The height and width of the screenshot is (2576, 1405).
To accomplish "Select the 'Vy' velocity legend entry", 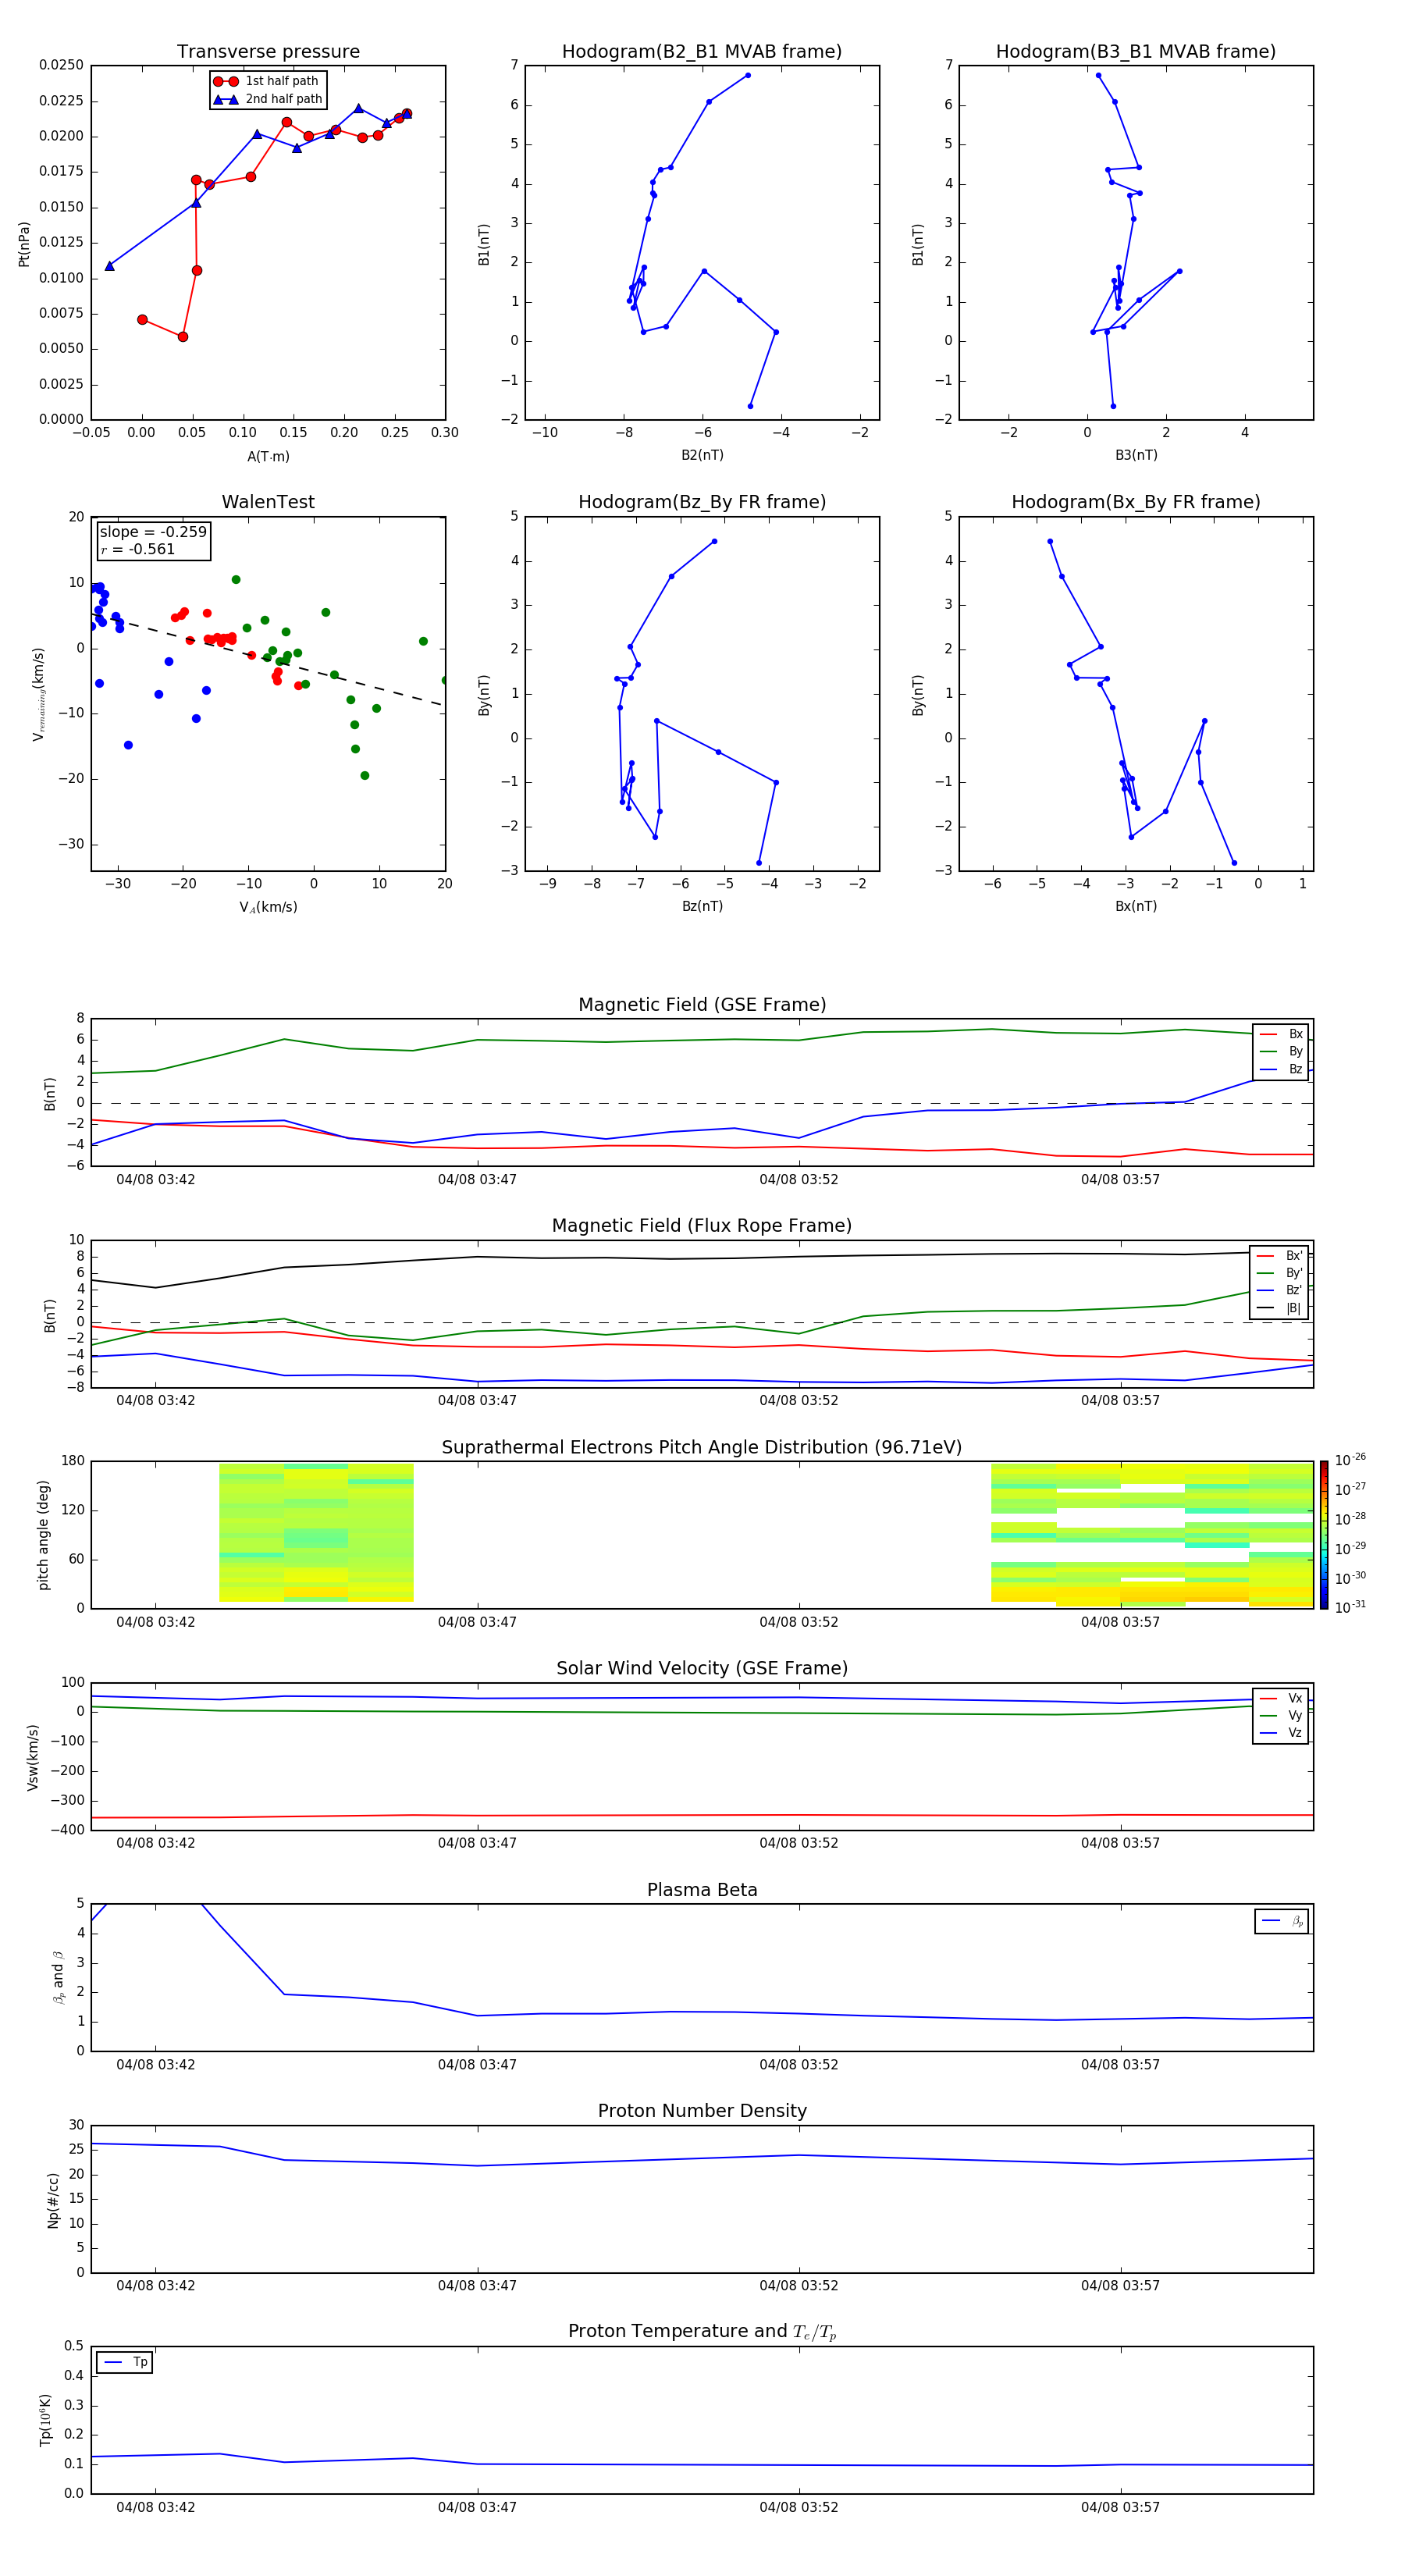I will coord(1281,1715).
